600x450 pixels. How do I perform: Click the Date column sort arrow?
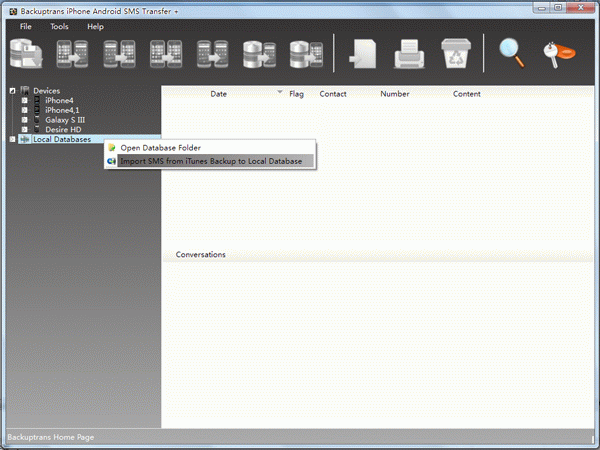pyautogui.click(x=280, y=92)
